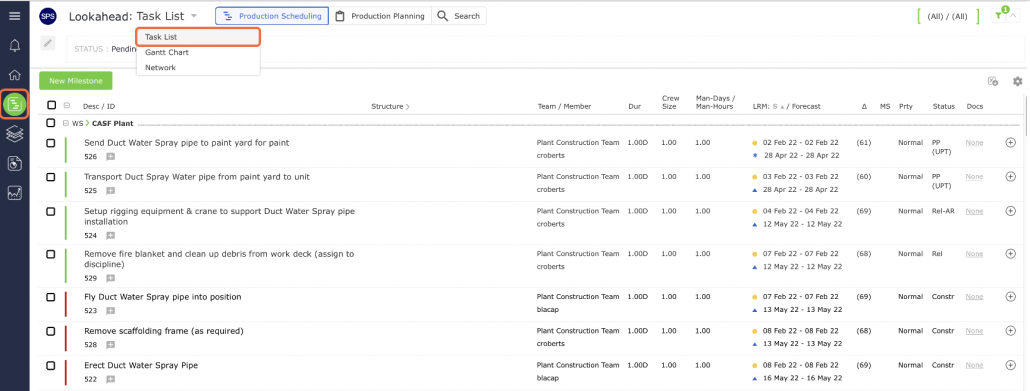Choose Network from the dropdown
Viewport: 1030px width, 391px height.
[x=198, y=67]
